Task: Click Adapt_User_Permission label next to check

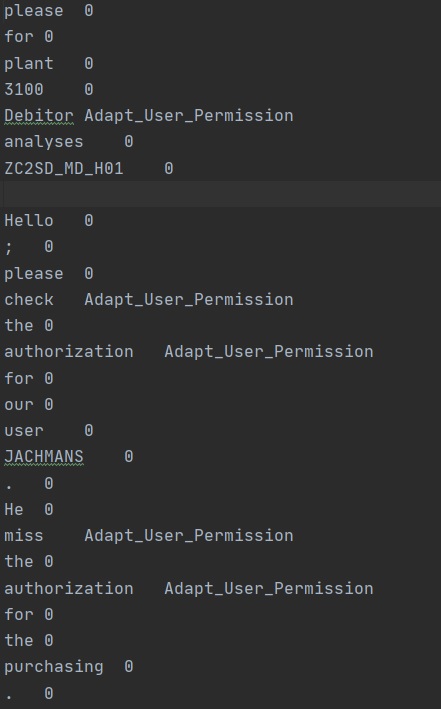Action: point(189,300)
